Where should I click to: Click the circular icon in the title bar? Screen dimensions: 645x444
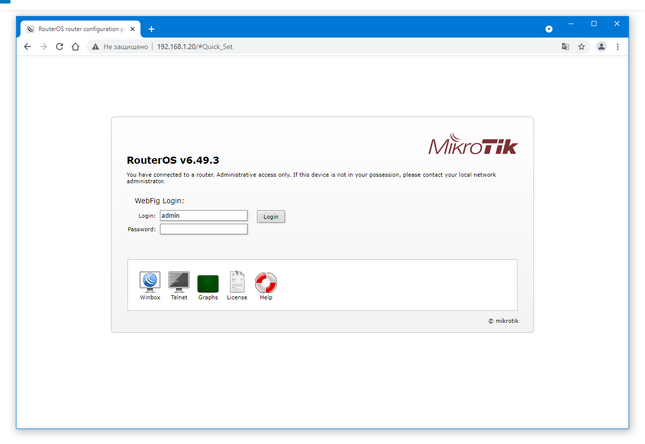tap(549, 29)
